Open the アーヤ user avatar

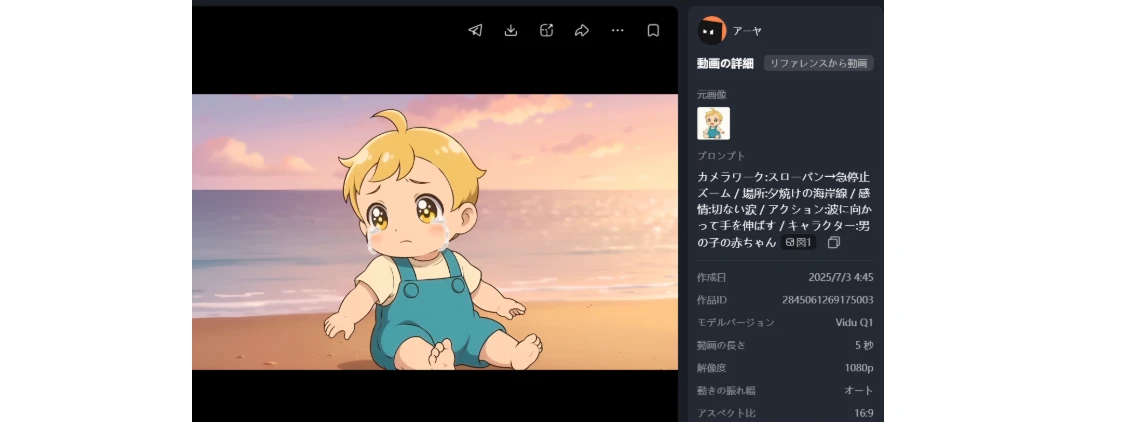point(712,30)
